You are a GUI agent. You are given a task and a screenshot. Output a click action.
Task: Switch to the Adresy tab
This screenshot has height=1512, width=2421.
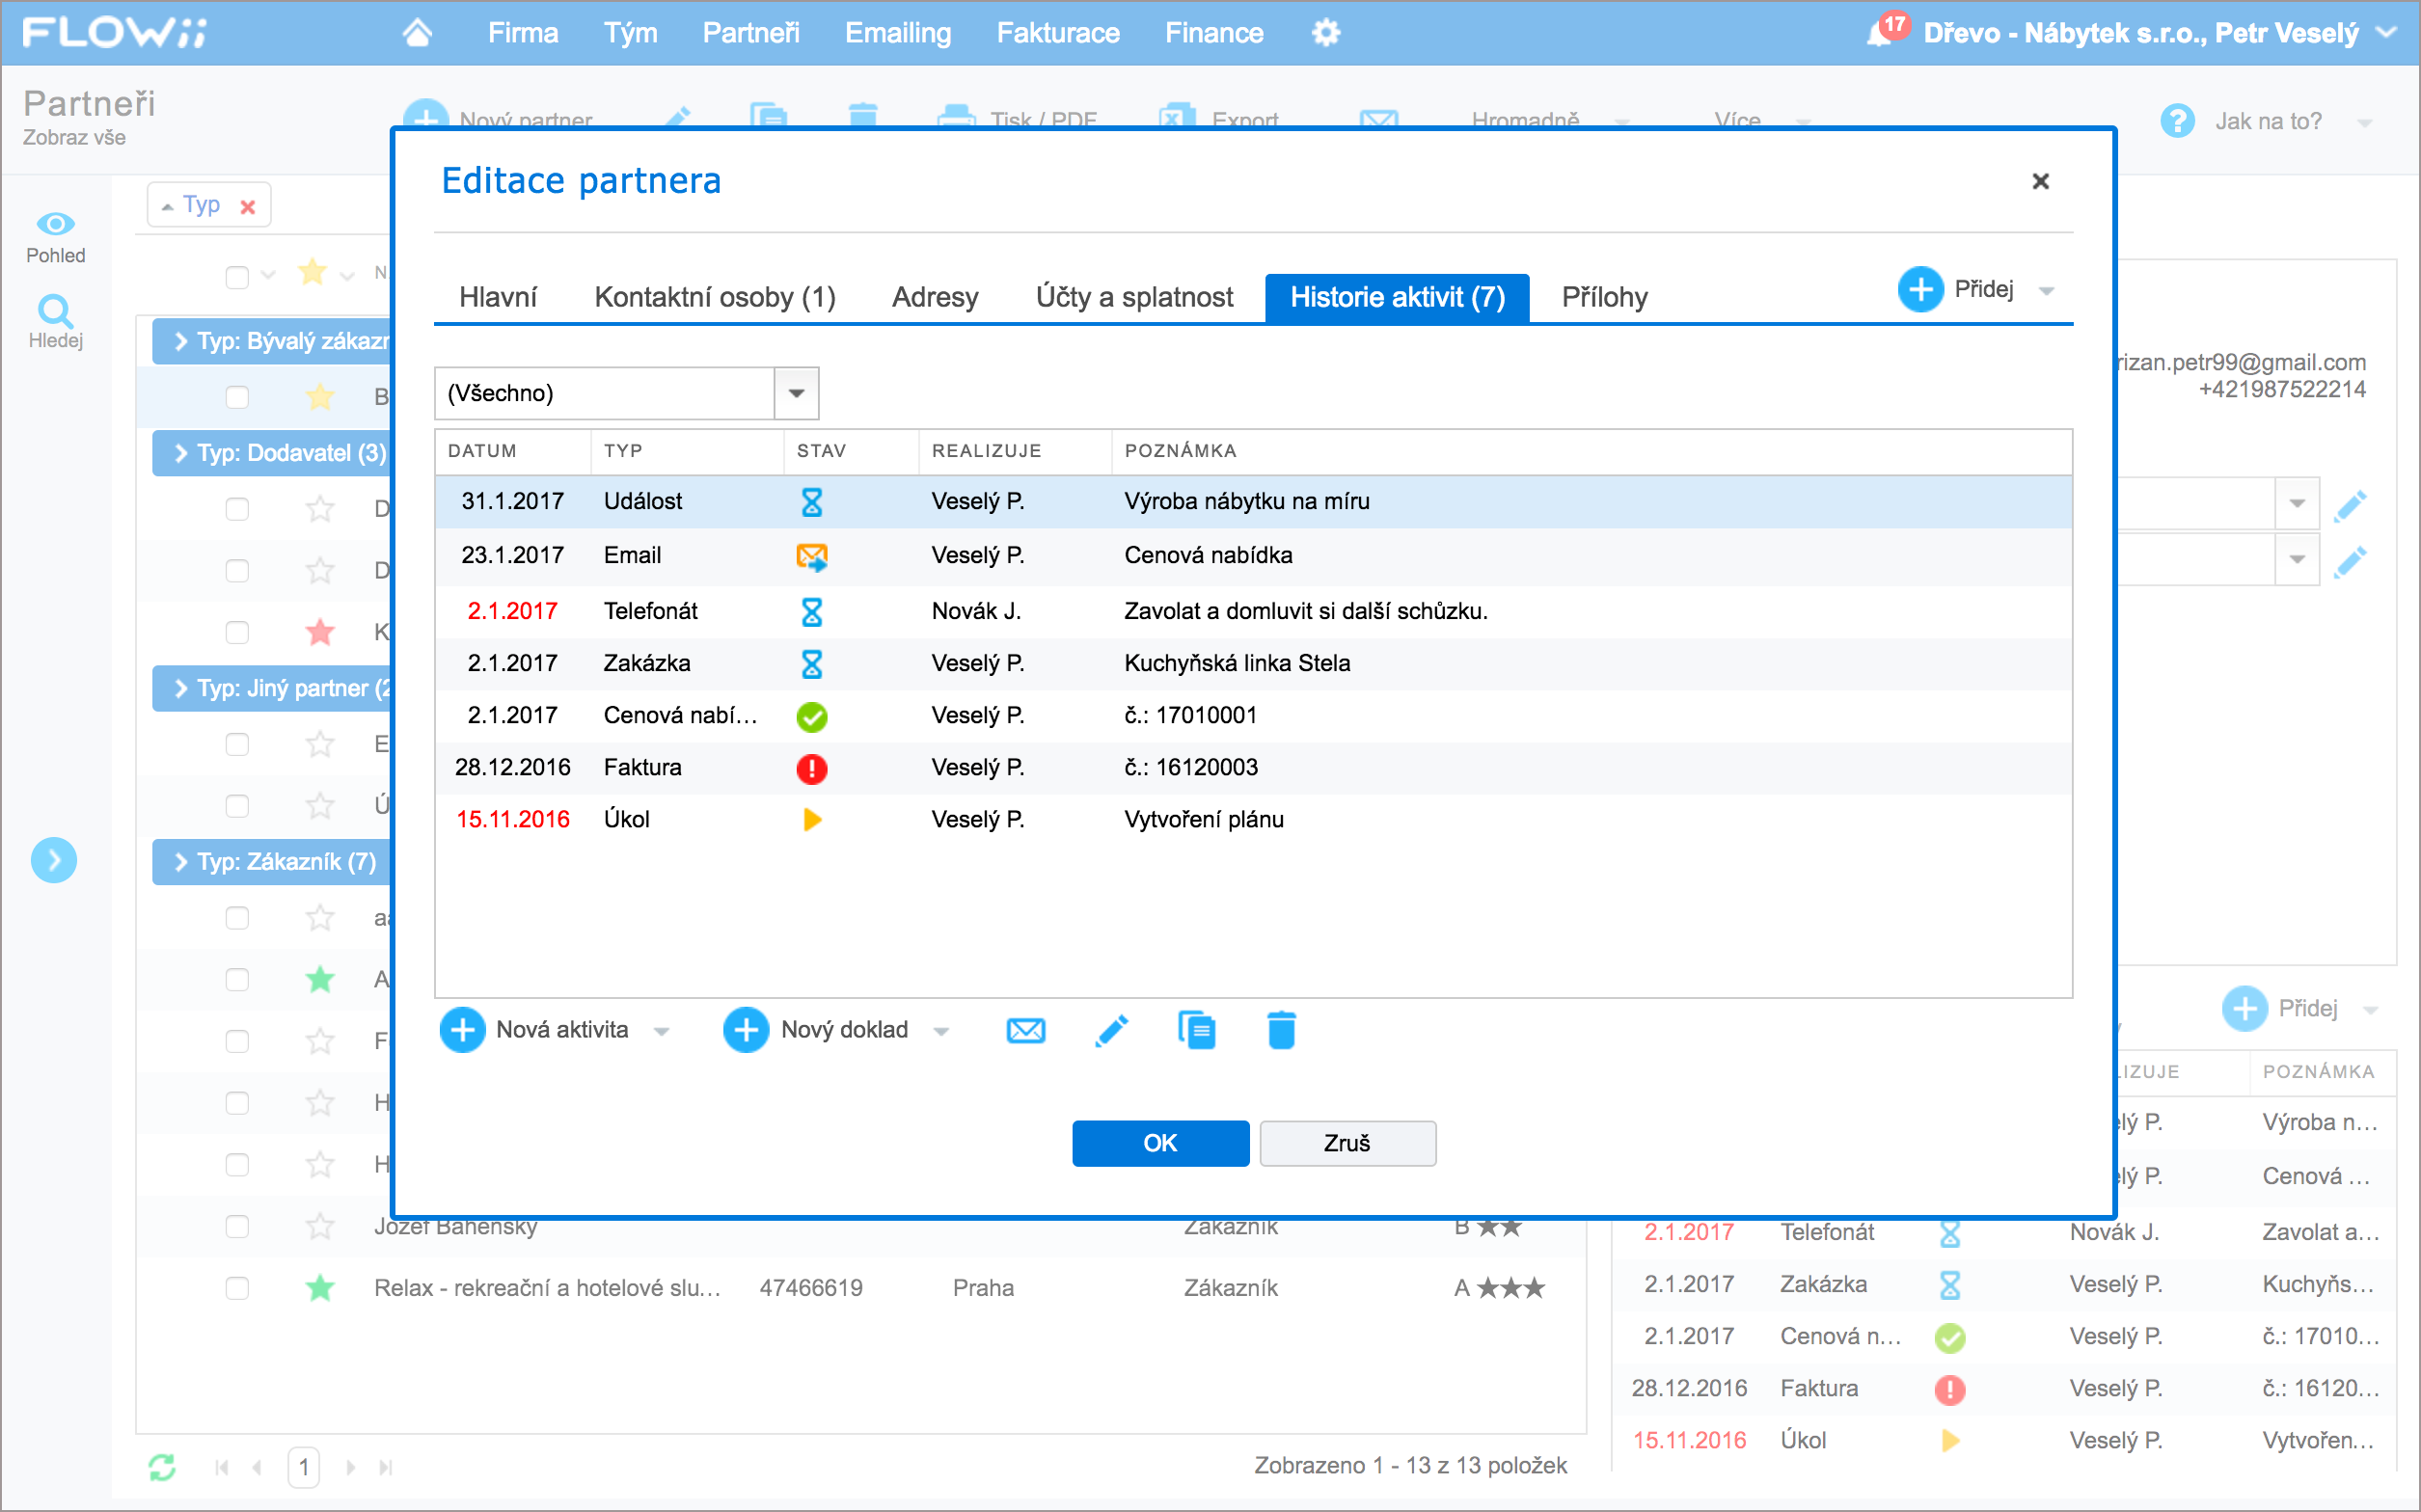935,297
